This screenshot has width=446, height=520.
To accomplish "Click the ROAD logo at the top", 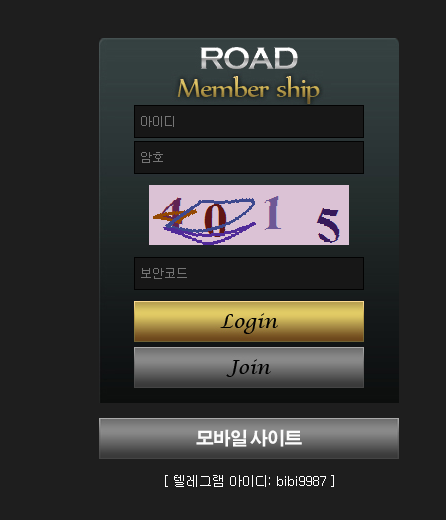I will click(x=249, y=58).
